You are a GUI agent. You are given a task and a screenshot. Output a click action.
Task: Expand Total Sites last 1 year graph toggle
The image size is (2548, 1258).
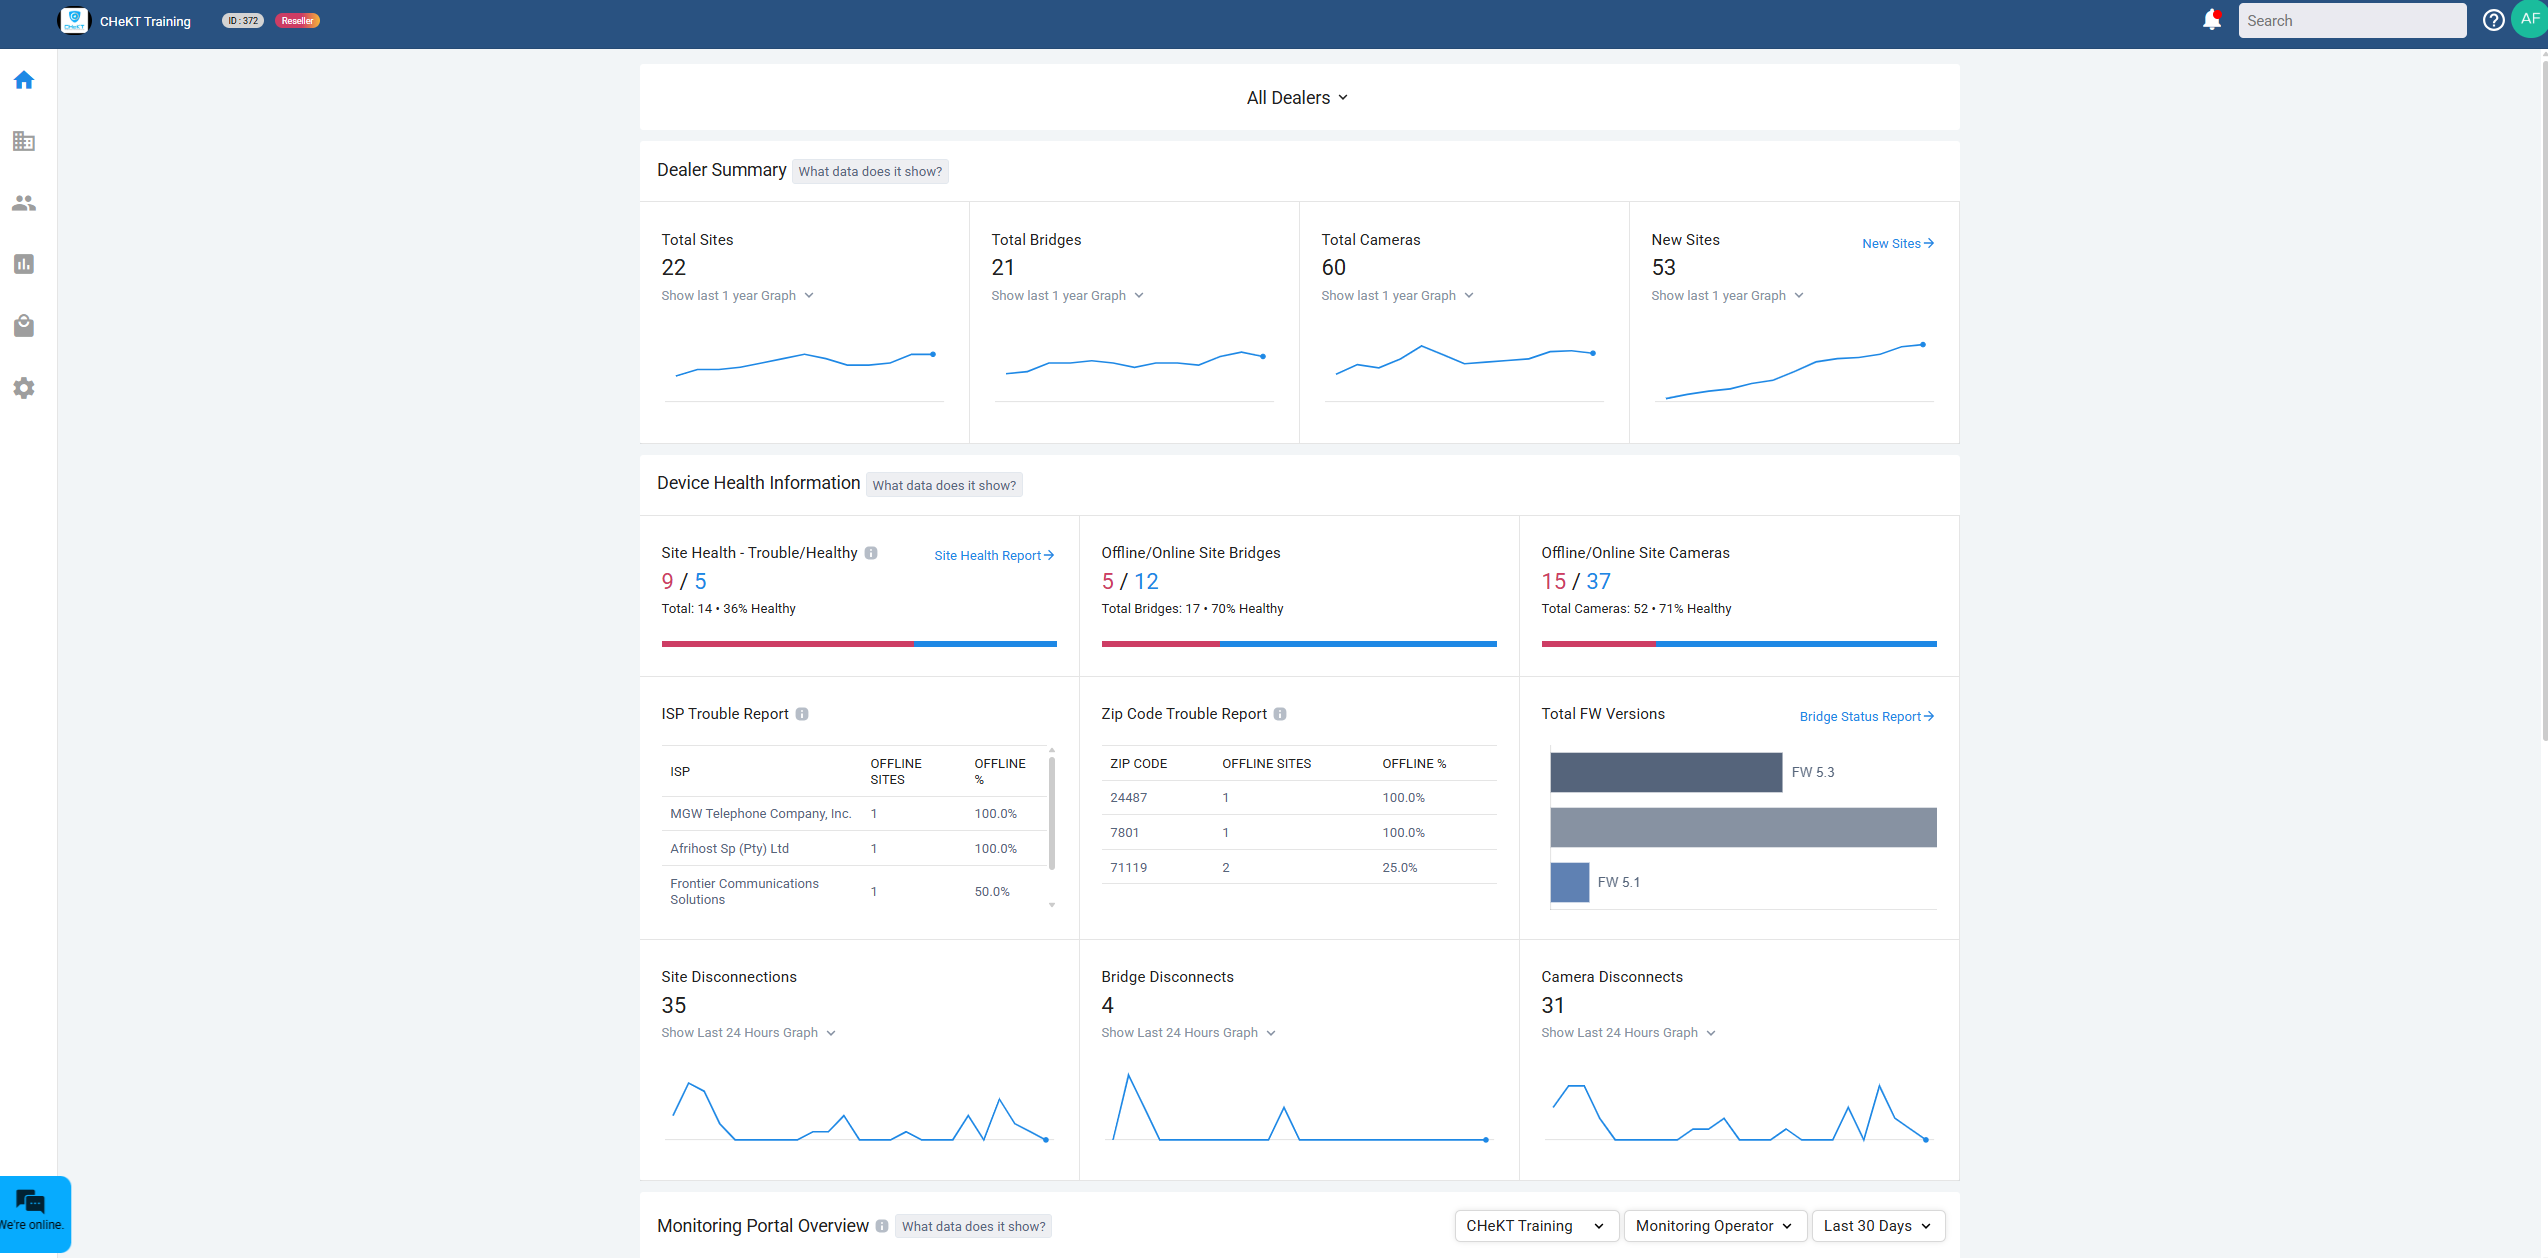point(738,296)
